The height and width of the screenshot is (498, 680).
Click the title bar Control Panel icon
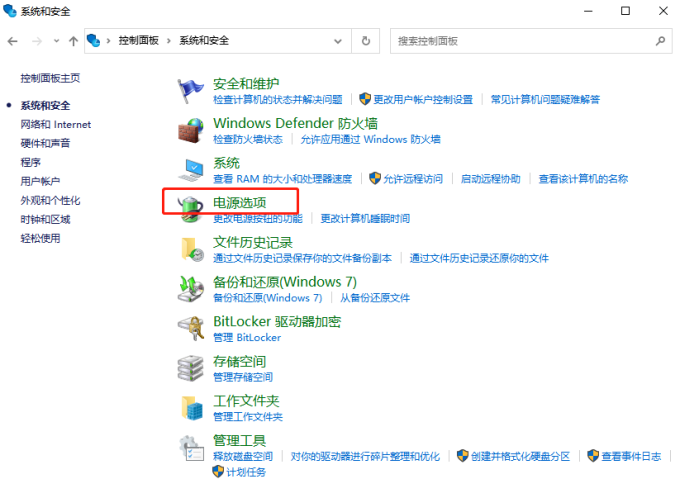(10, 11)
